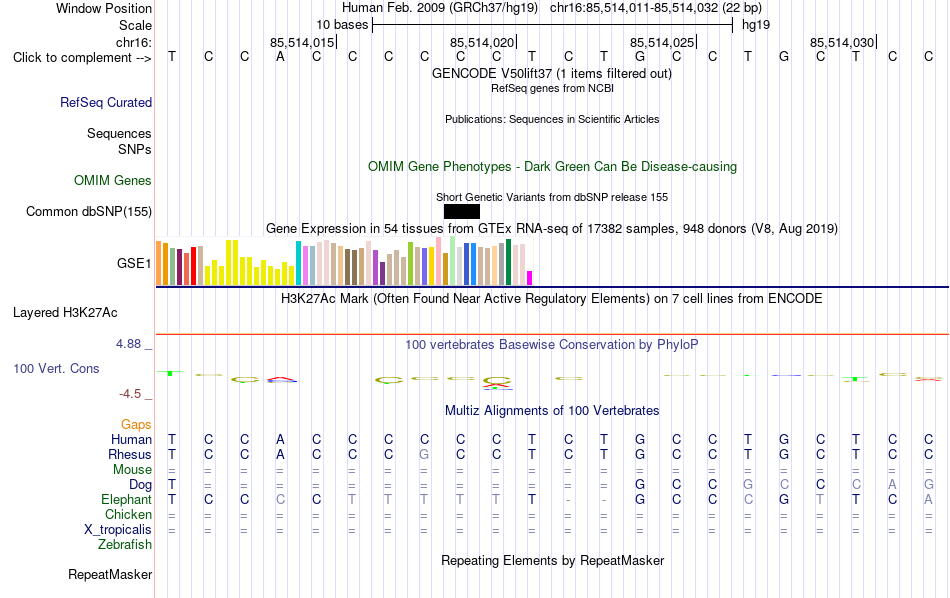This screenshot has height=598, width=950.
Task: Click the GENCODE V50lift37 track title
Action: coord(551,73)
